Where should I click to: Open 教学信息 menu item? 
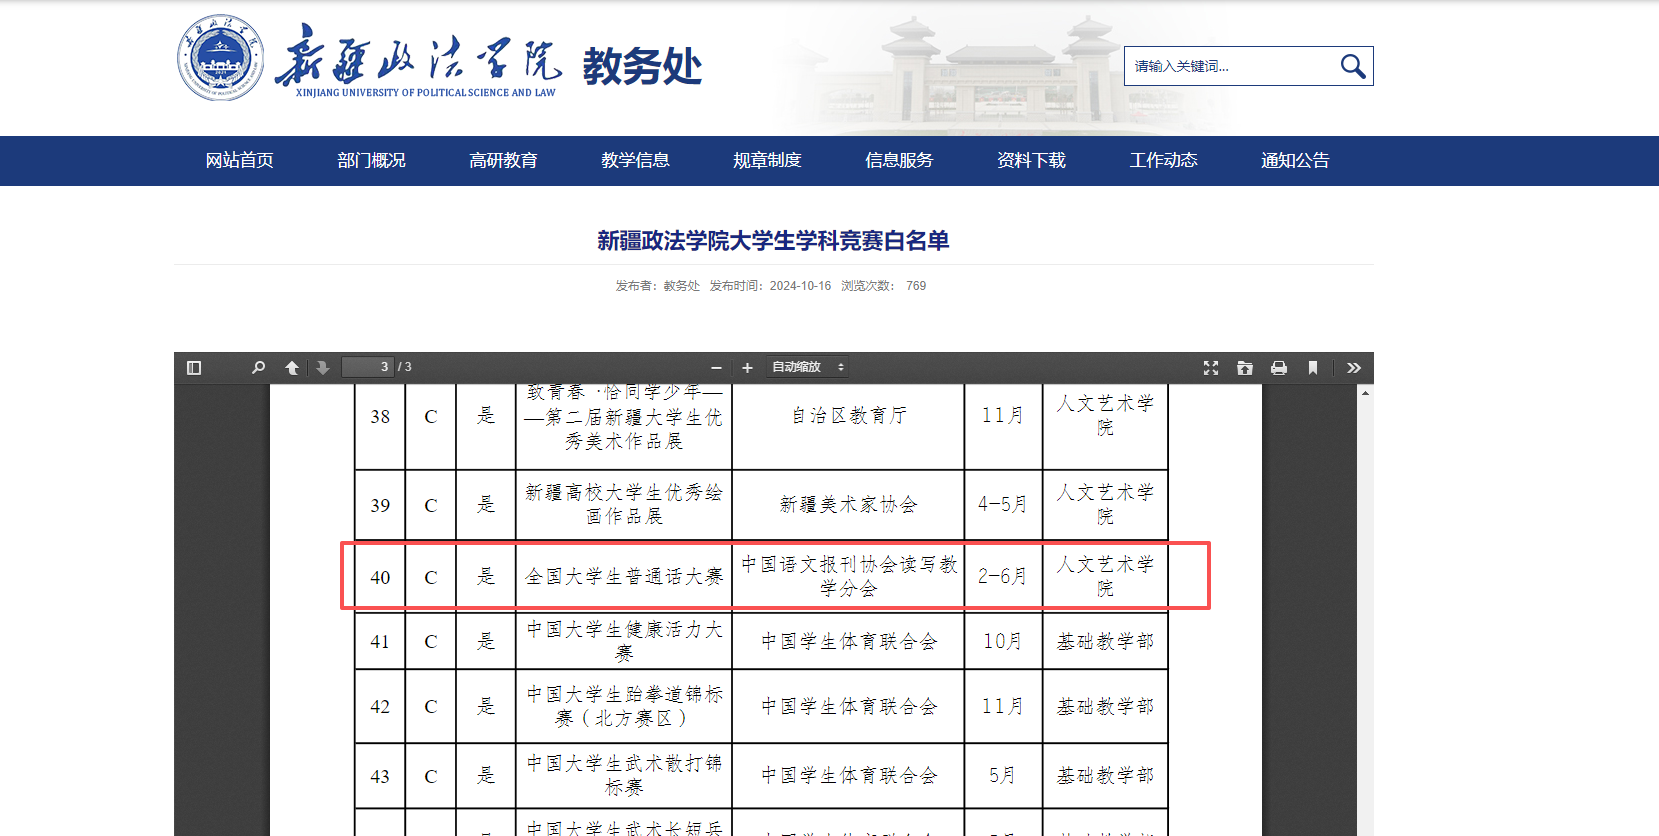coord(636,160)
